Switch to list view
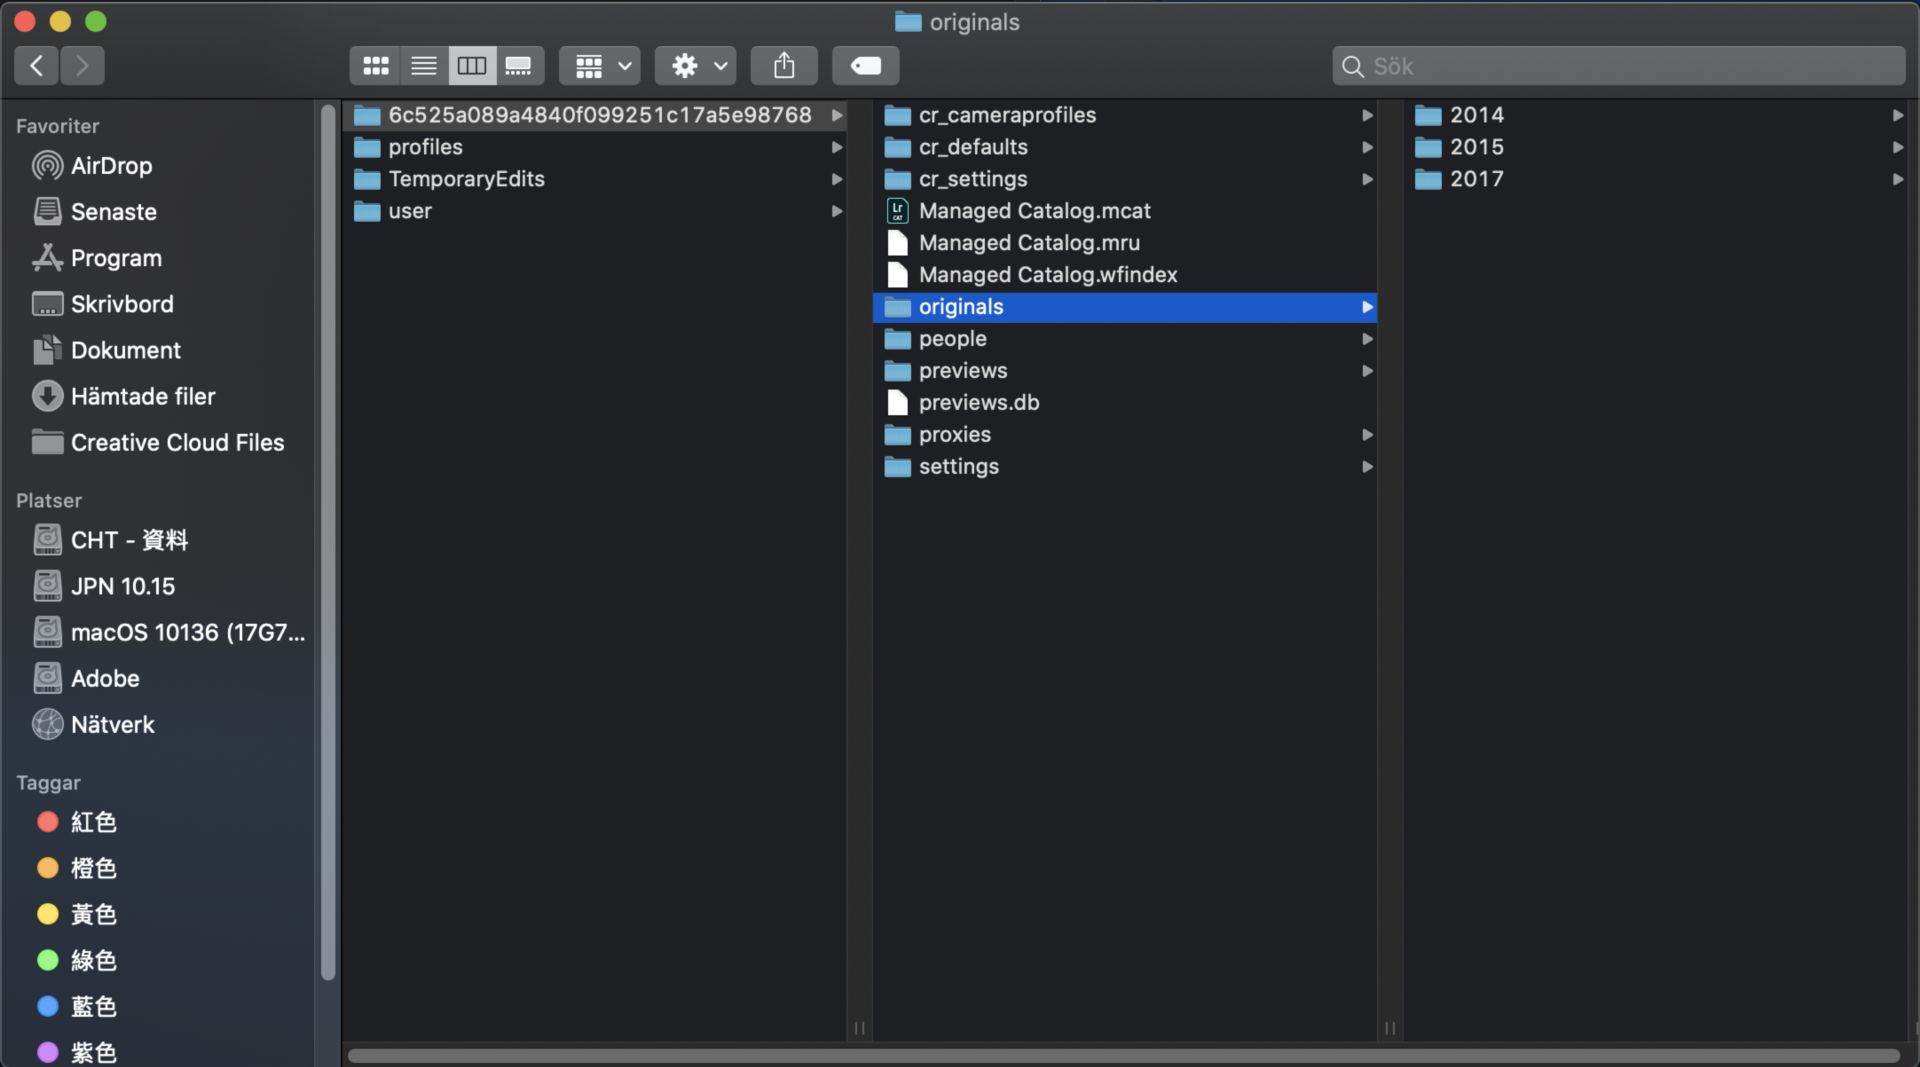This screenshot has height=1067, width=1920. point(424,66)
